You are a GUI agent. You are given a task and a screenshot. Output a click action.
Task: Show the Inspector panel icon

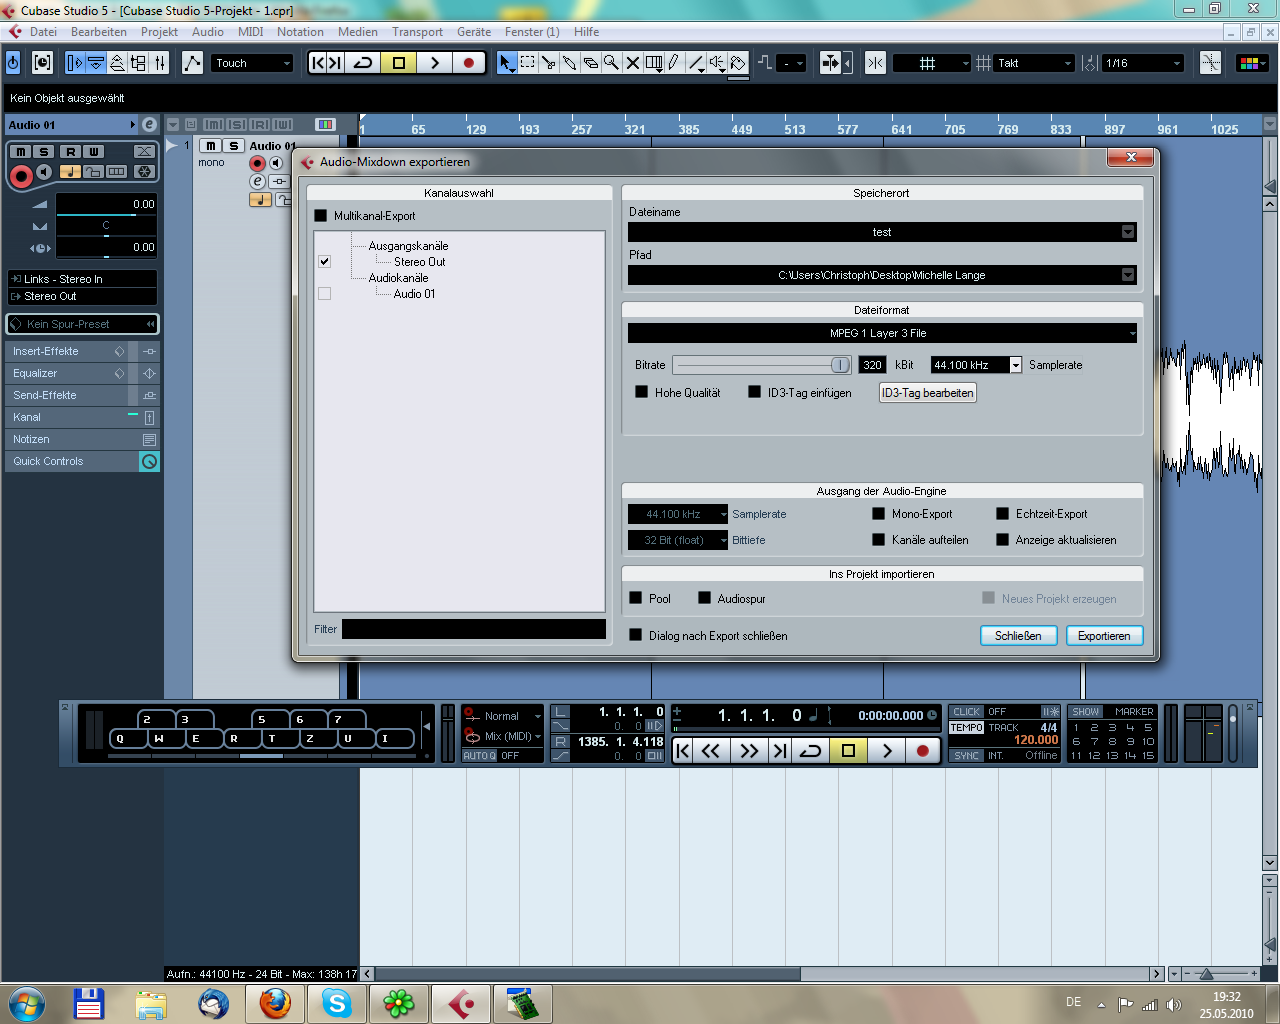[74, 63]
